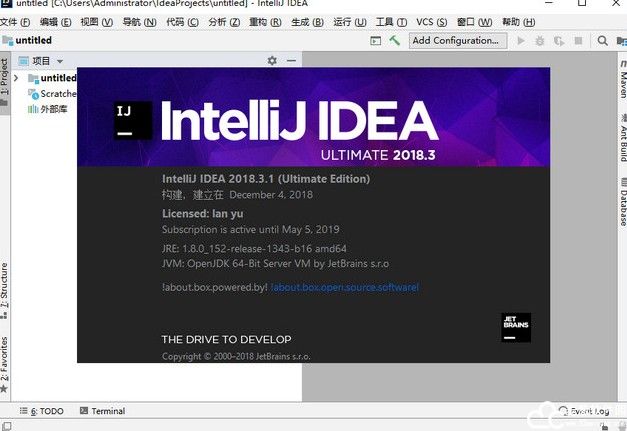
Task: Select the 外部库 tree item
Action: click(52, 109)
